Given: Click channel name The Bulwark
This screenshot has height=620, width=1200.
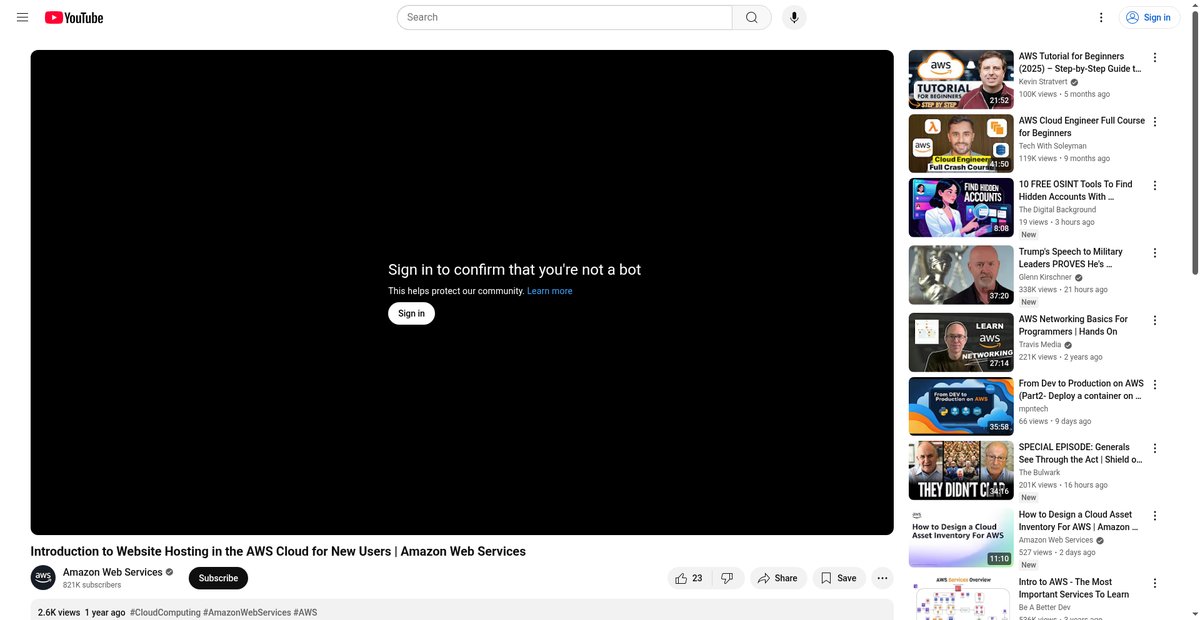Looking at the screenshot, I should (x=1040, y=473).
